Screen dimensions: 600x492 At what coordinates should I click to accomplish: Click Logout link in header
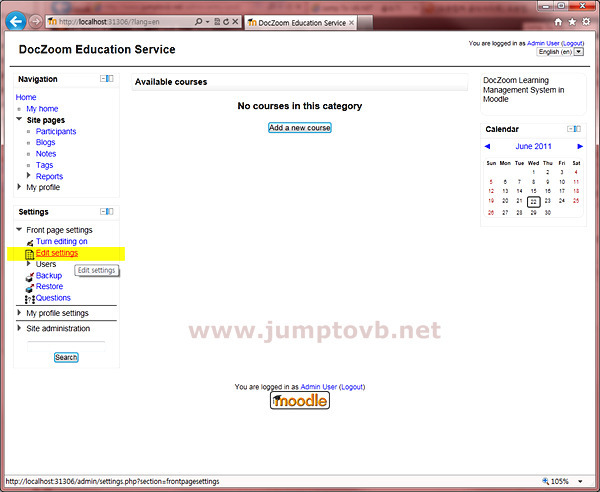(x=572, y=43)
